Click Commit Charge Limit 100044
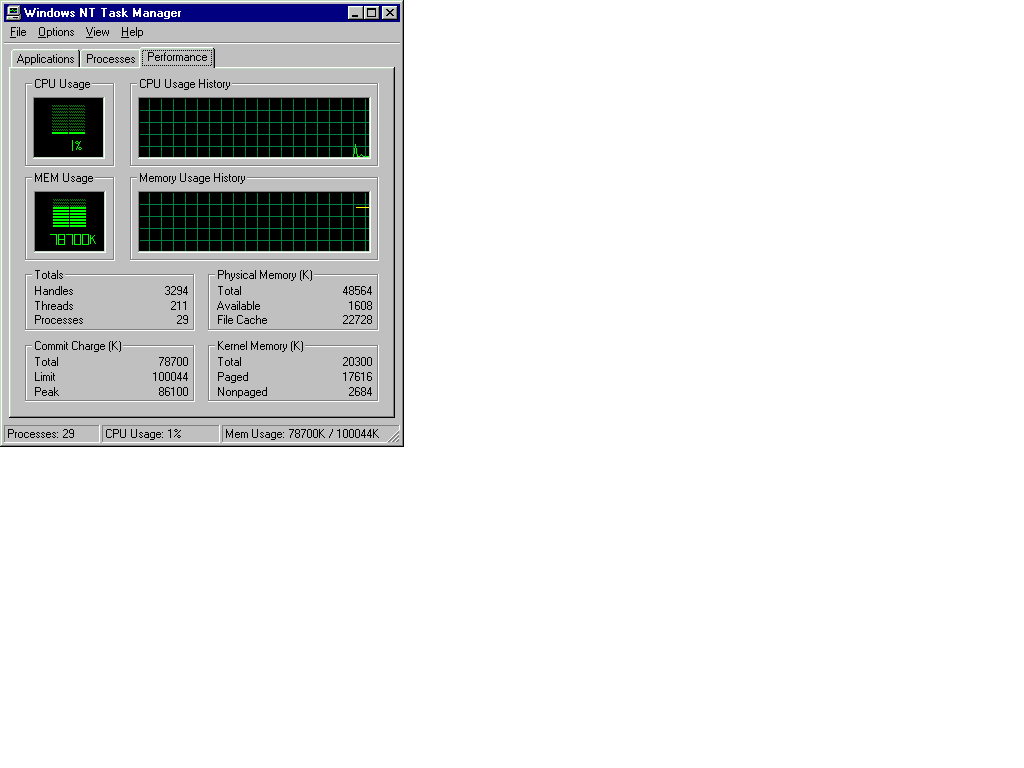1024x768 pixels. tap(170, 377)
